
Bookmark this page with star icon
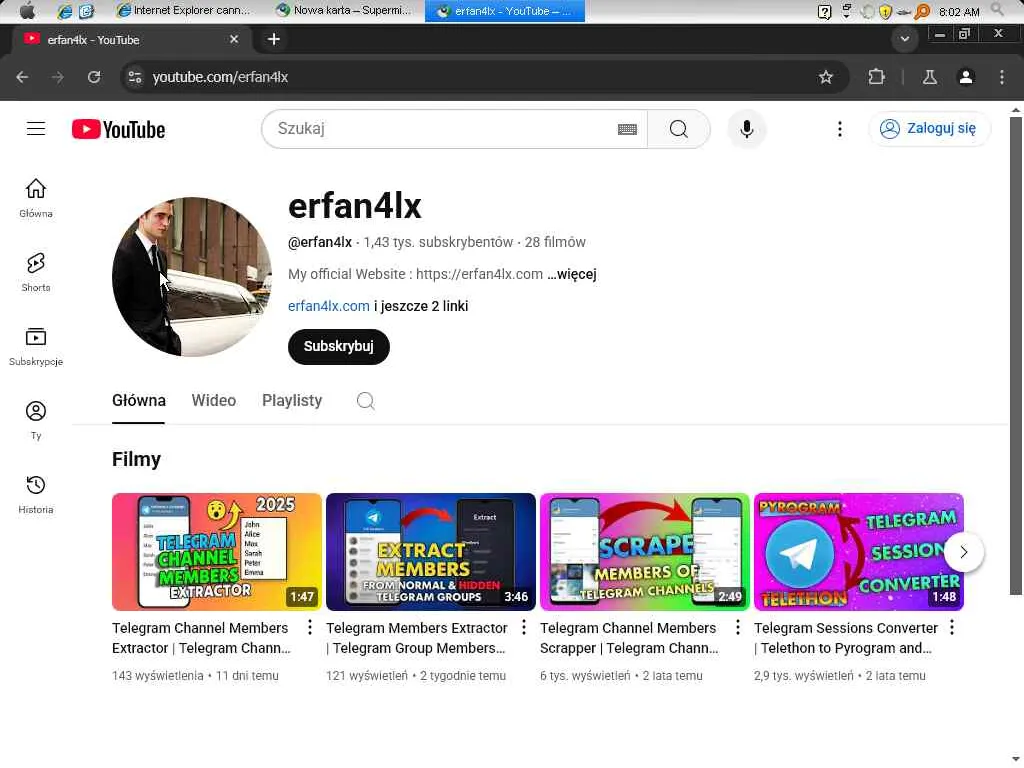point(825,77)
